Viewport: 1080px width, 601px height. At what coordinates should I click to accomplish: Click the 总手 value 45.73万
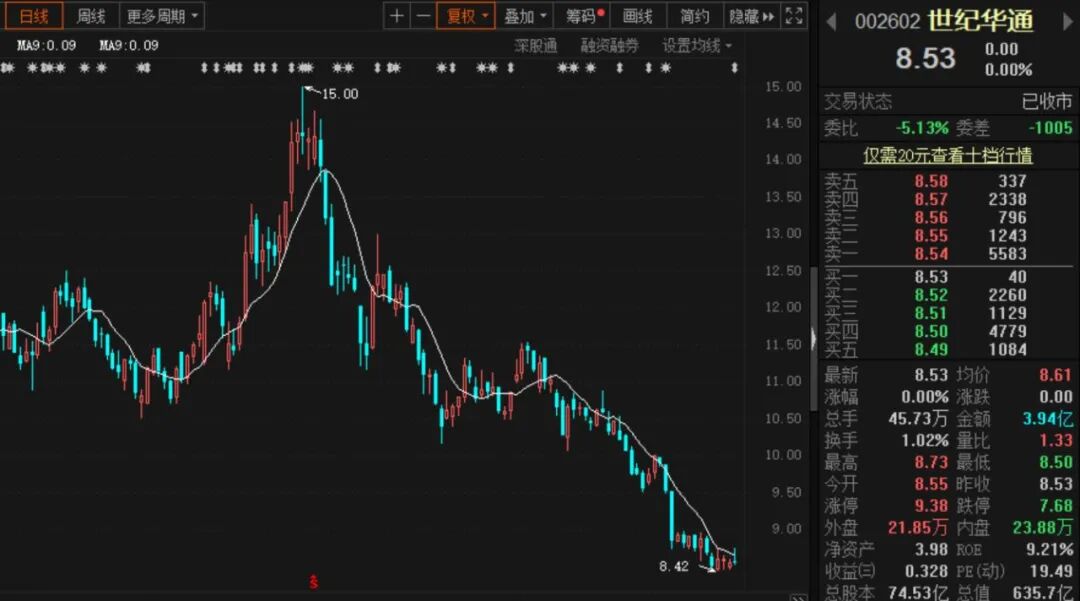pos(918,419)
